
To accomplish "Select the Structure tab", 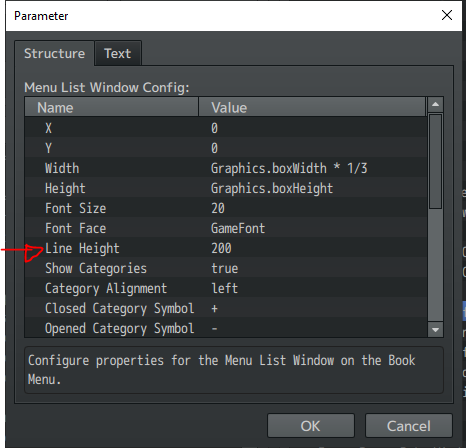I will click(54, 53).
